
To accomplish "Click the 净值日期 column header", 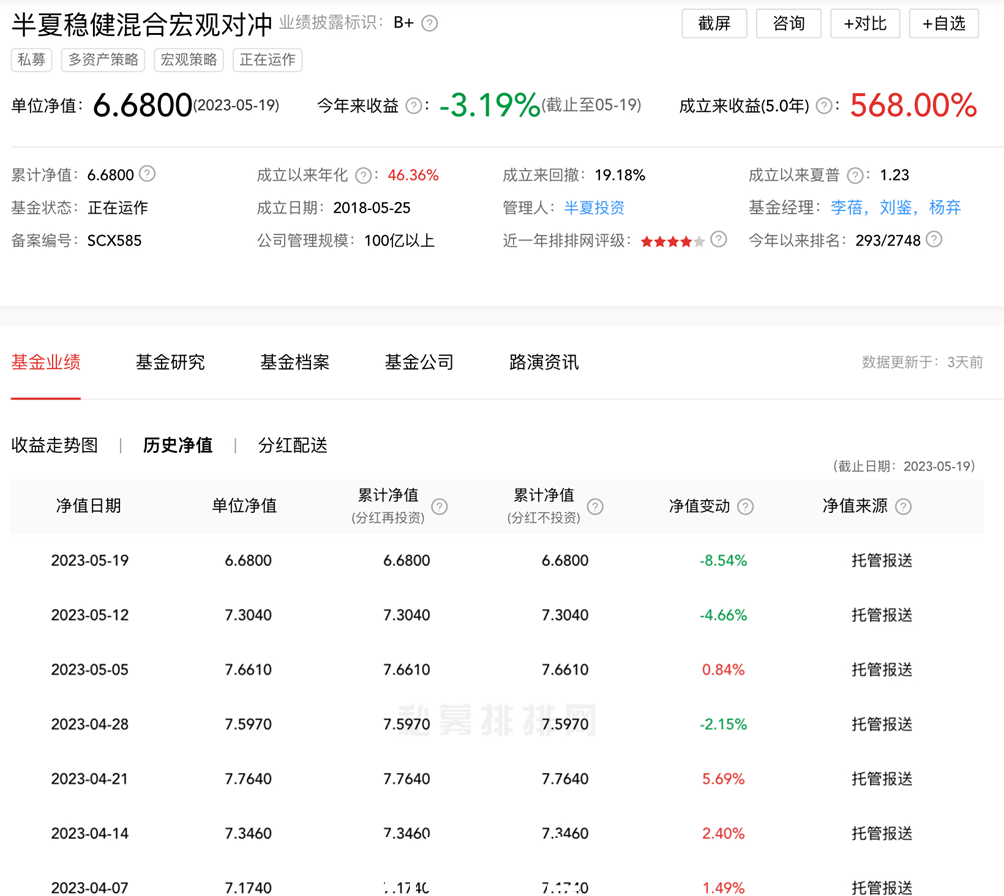I will (88, 506).
